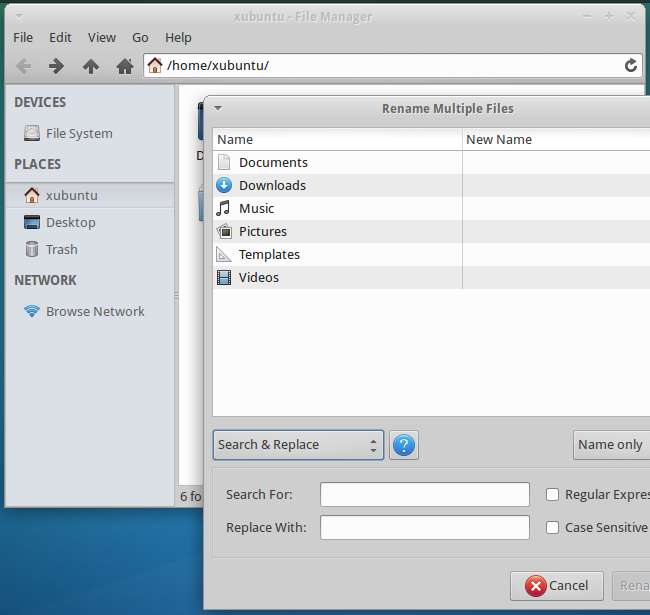Open File System in the Devices sidebar

pyautogui.click(x=78, y=133)
